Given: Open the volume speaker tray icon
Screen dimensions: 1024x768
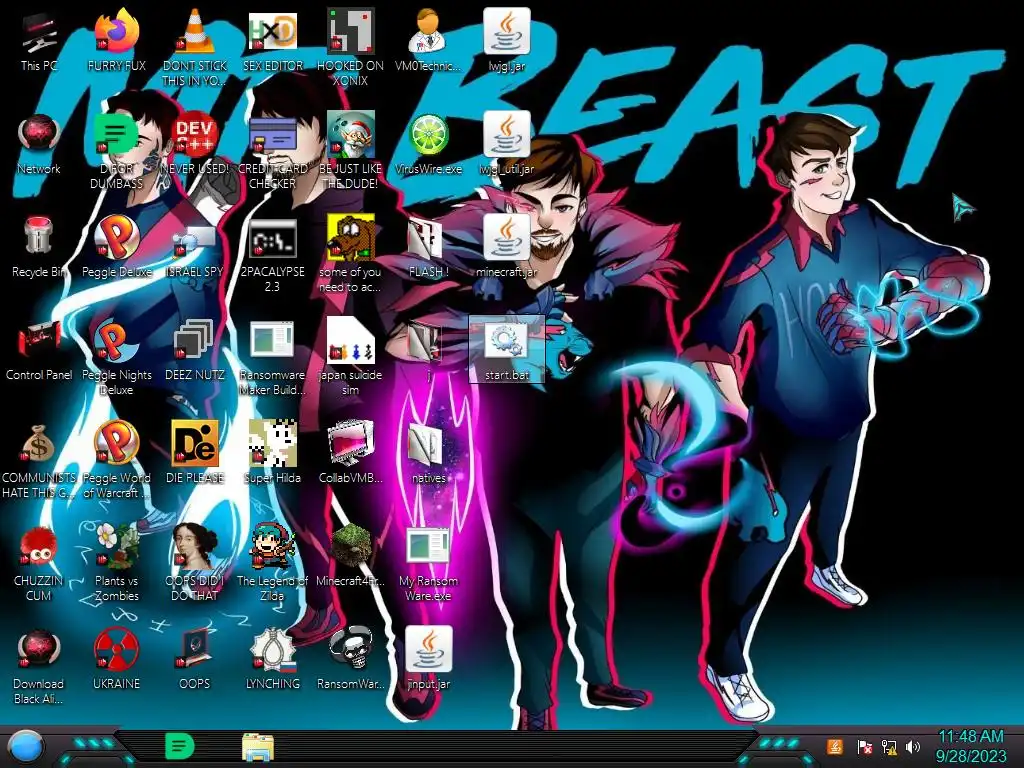Looking at the screenshot, I should click(x=913, y=746).
